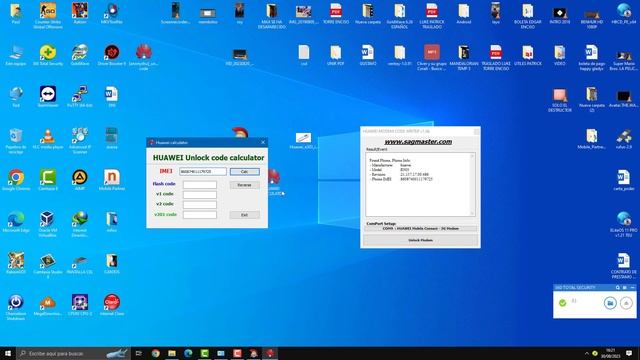Click the taskbar search box
640x360 pixels.
pos(73,353)
